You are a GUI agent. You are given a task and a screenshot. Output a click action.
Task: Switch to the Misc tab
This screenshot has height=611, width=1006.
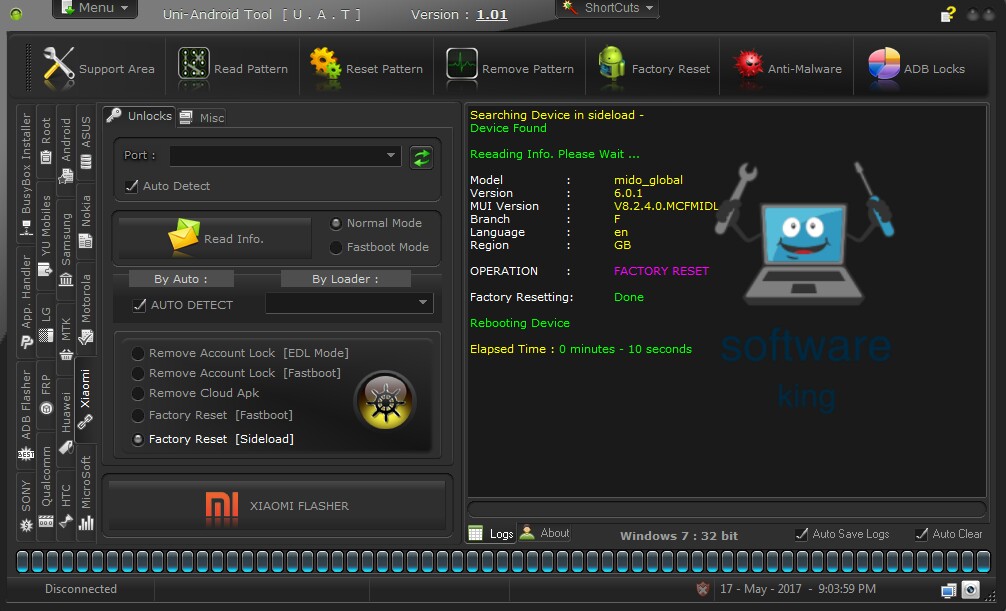[x=202, y=117]
